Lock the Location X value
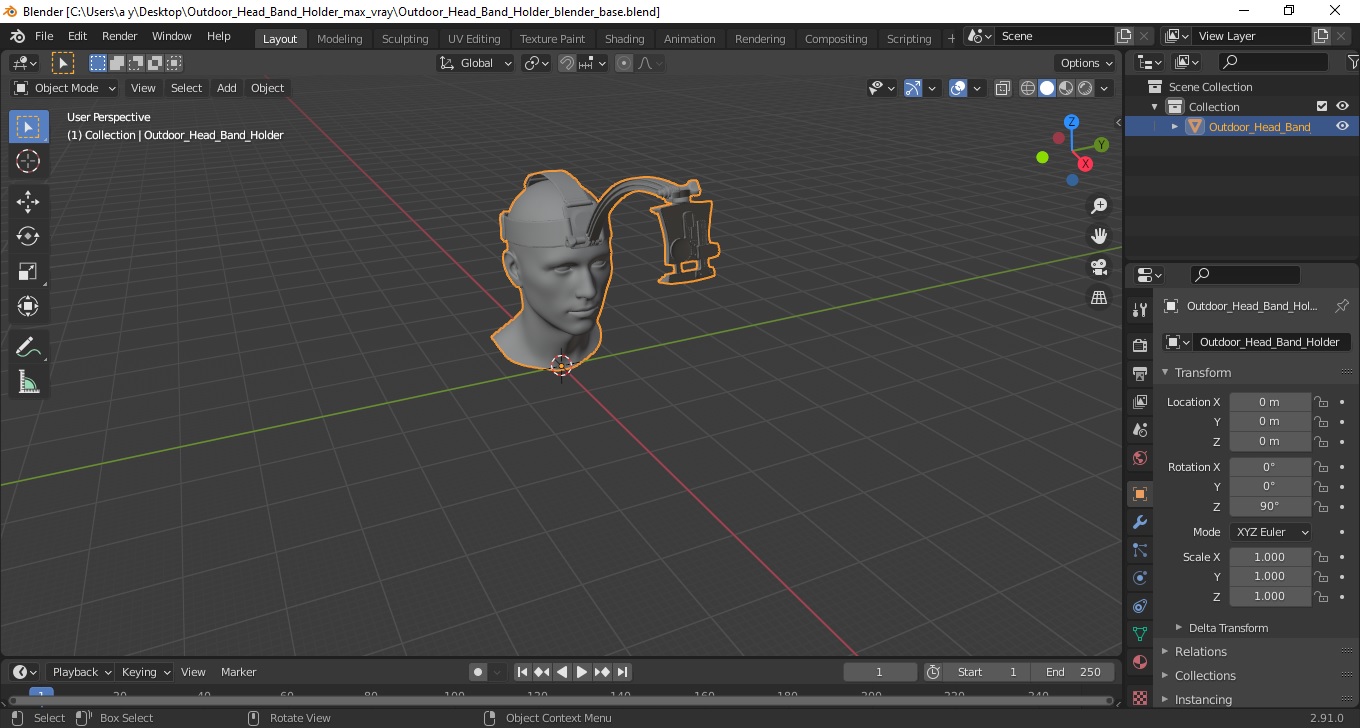 [x=1321, y=402]
